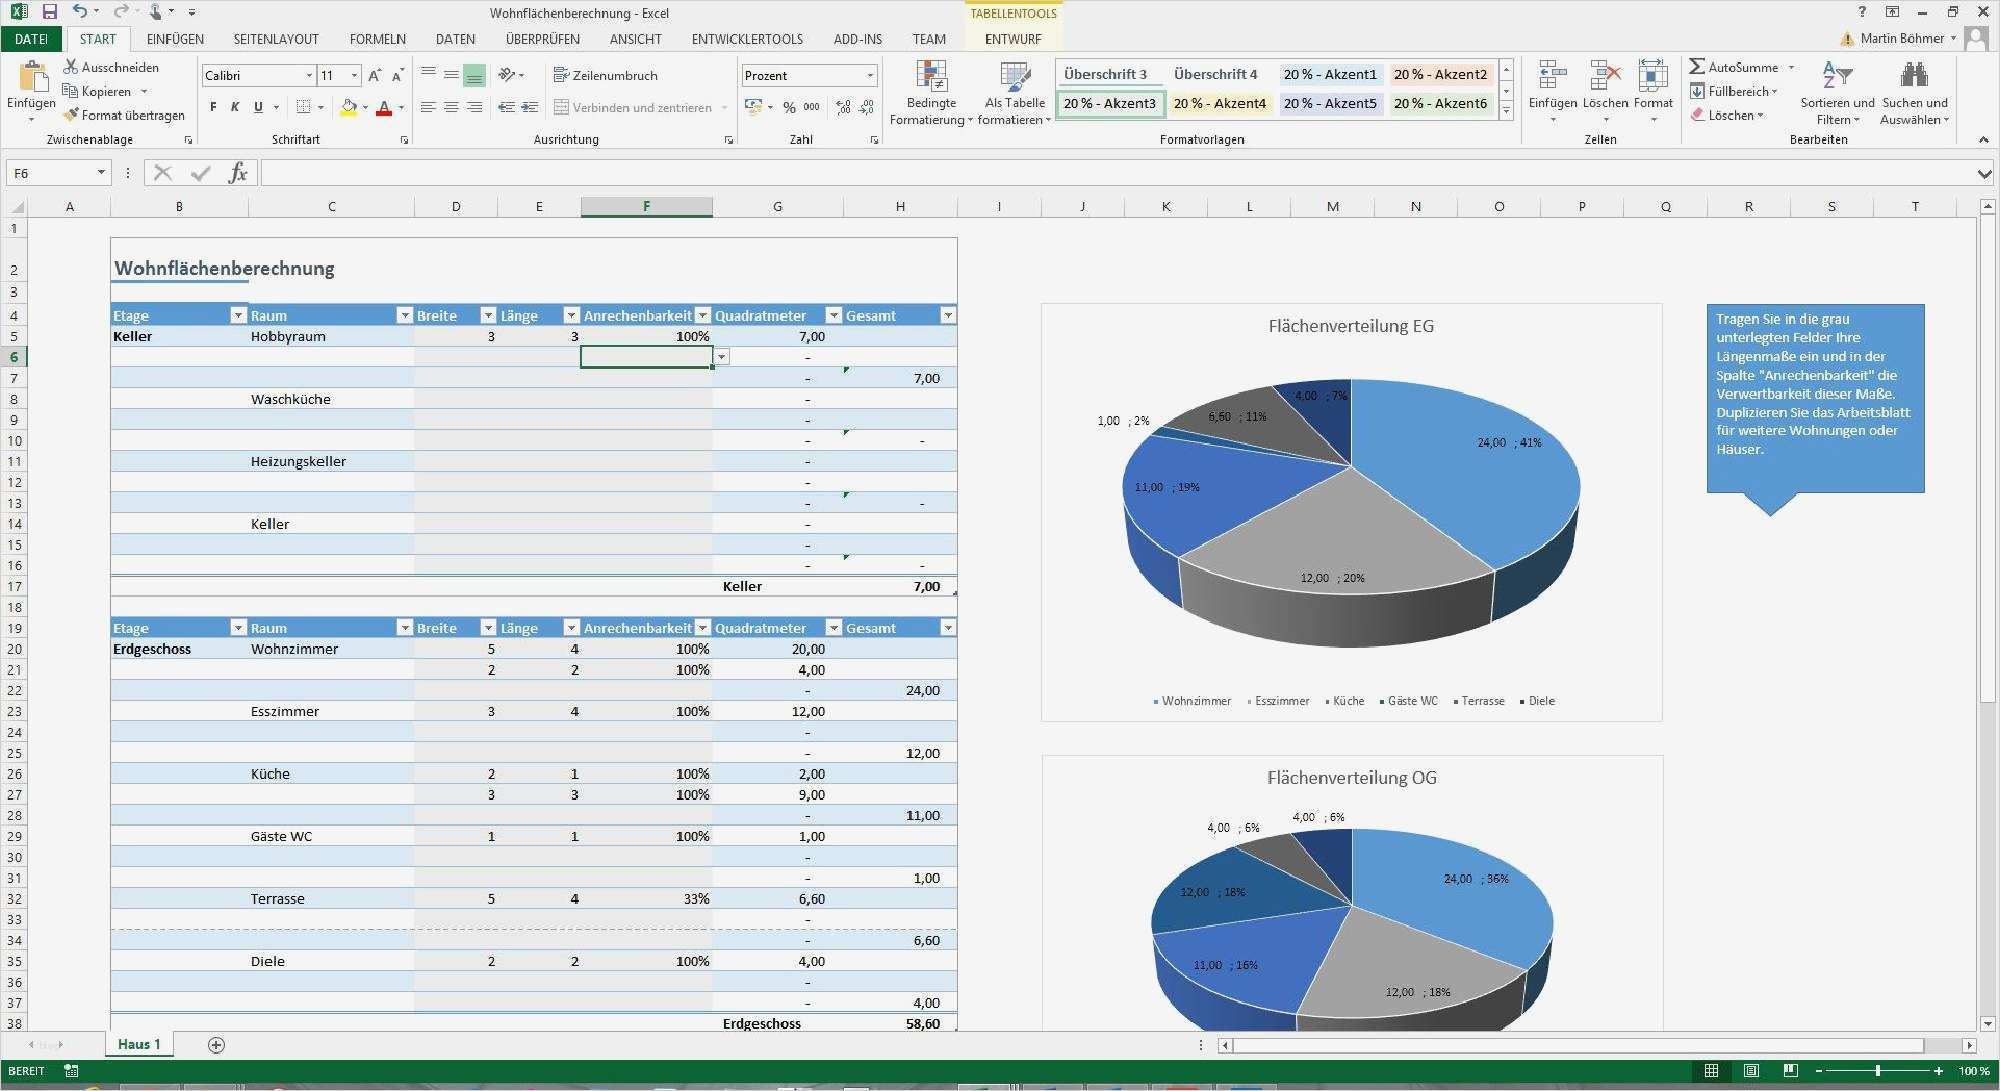
Task: Open the FORMELN ribbon tab
Action: point(377,39)
